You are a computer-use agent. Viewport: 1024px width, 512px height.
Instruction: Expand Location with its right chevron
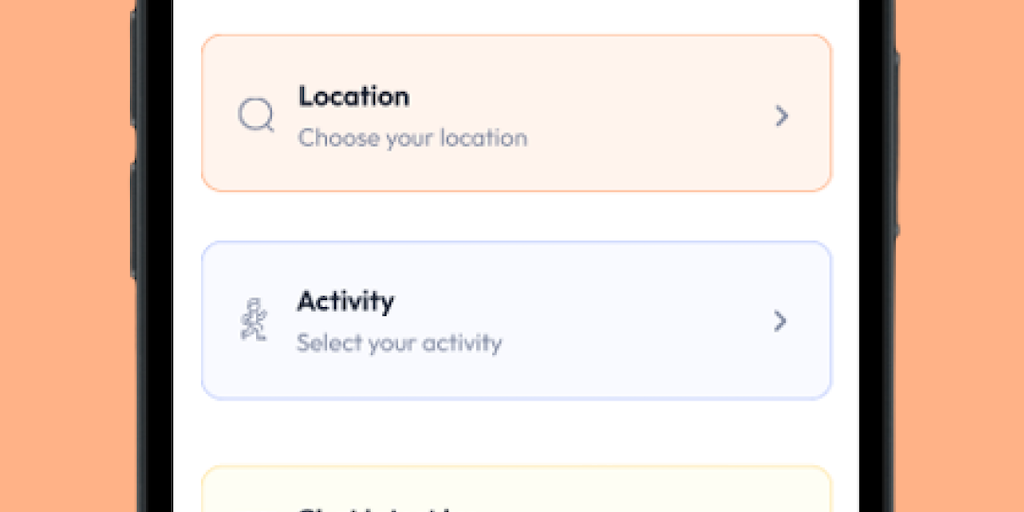782,116
